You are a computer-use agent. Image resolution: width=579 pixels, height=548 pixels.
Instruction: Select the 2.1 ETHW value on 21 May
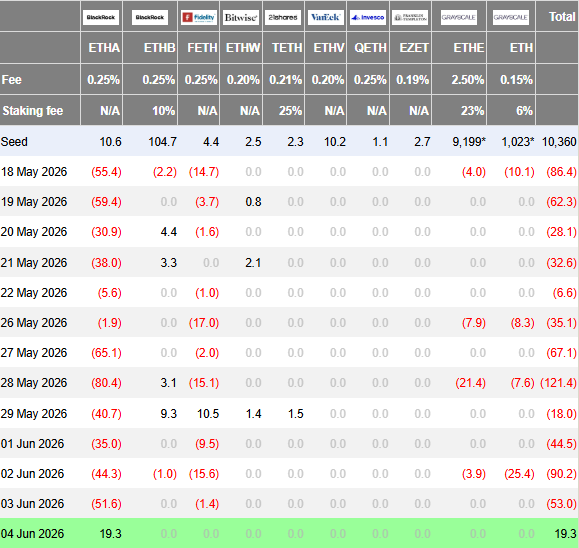[x=253, y=263]
